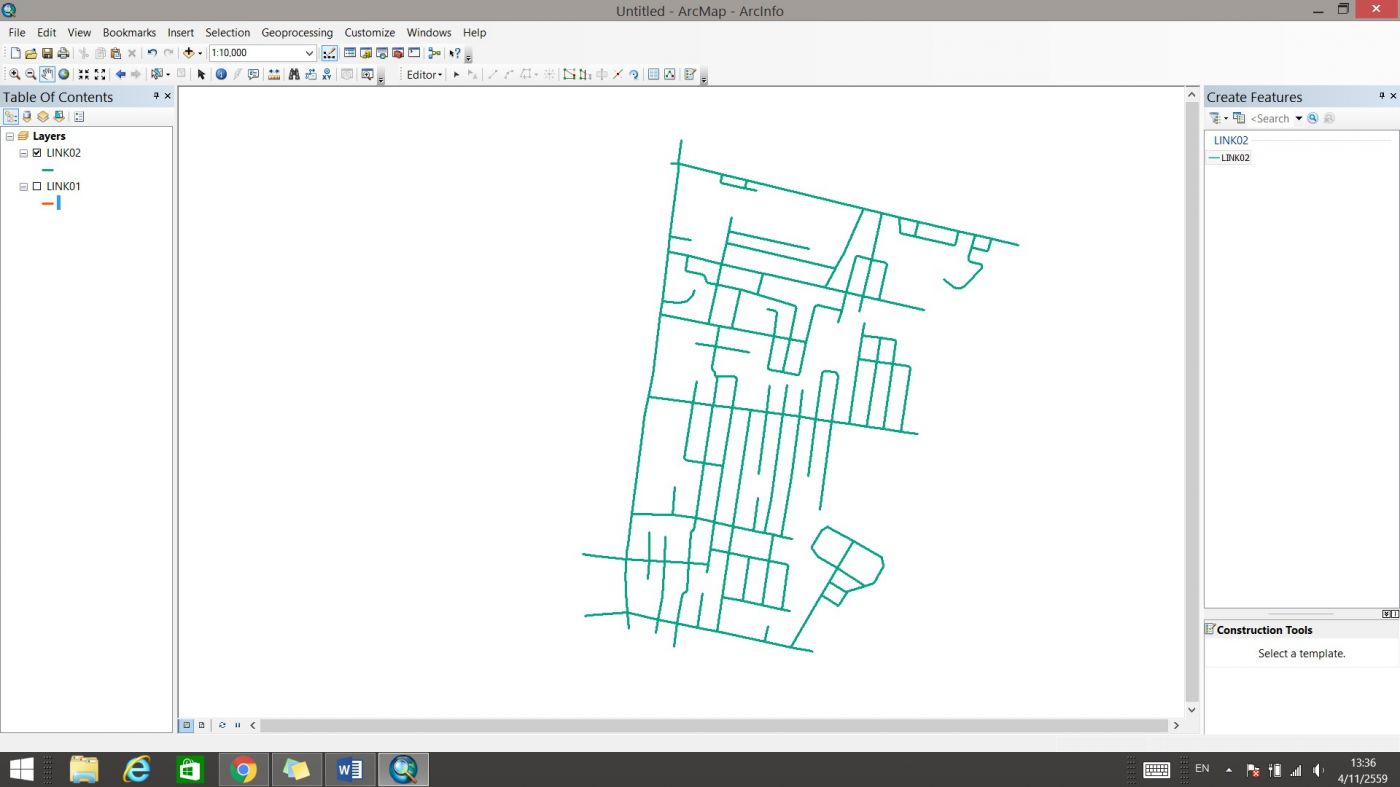
Task: Open the map scale dropdown
Action: [309, 53]
